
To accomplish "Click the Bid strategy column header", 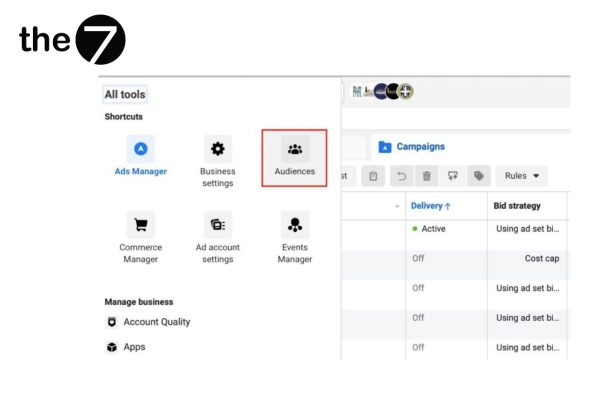I will click(517, 206).
